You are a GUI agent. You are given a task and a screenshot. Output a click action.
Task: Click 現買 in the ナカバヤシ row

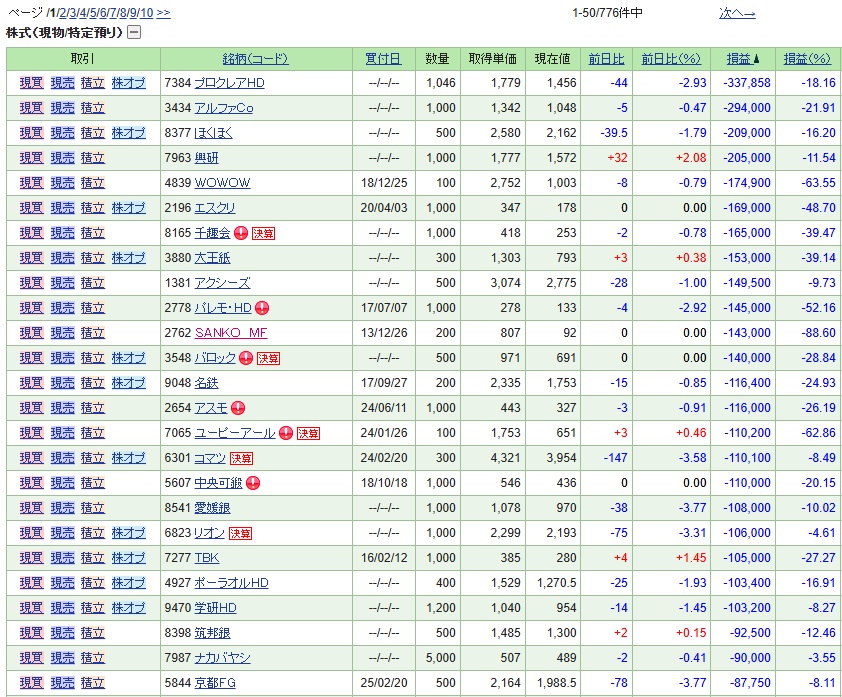(31, 658)
